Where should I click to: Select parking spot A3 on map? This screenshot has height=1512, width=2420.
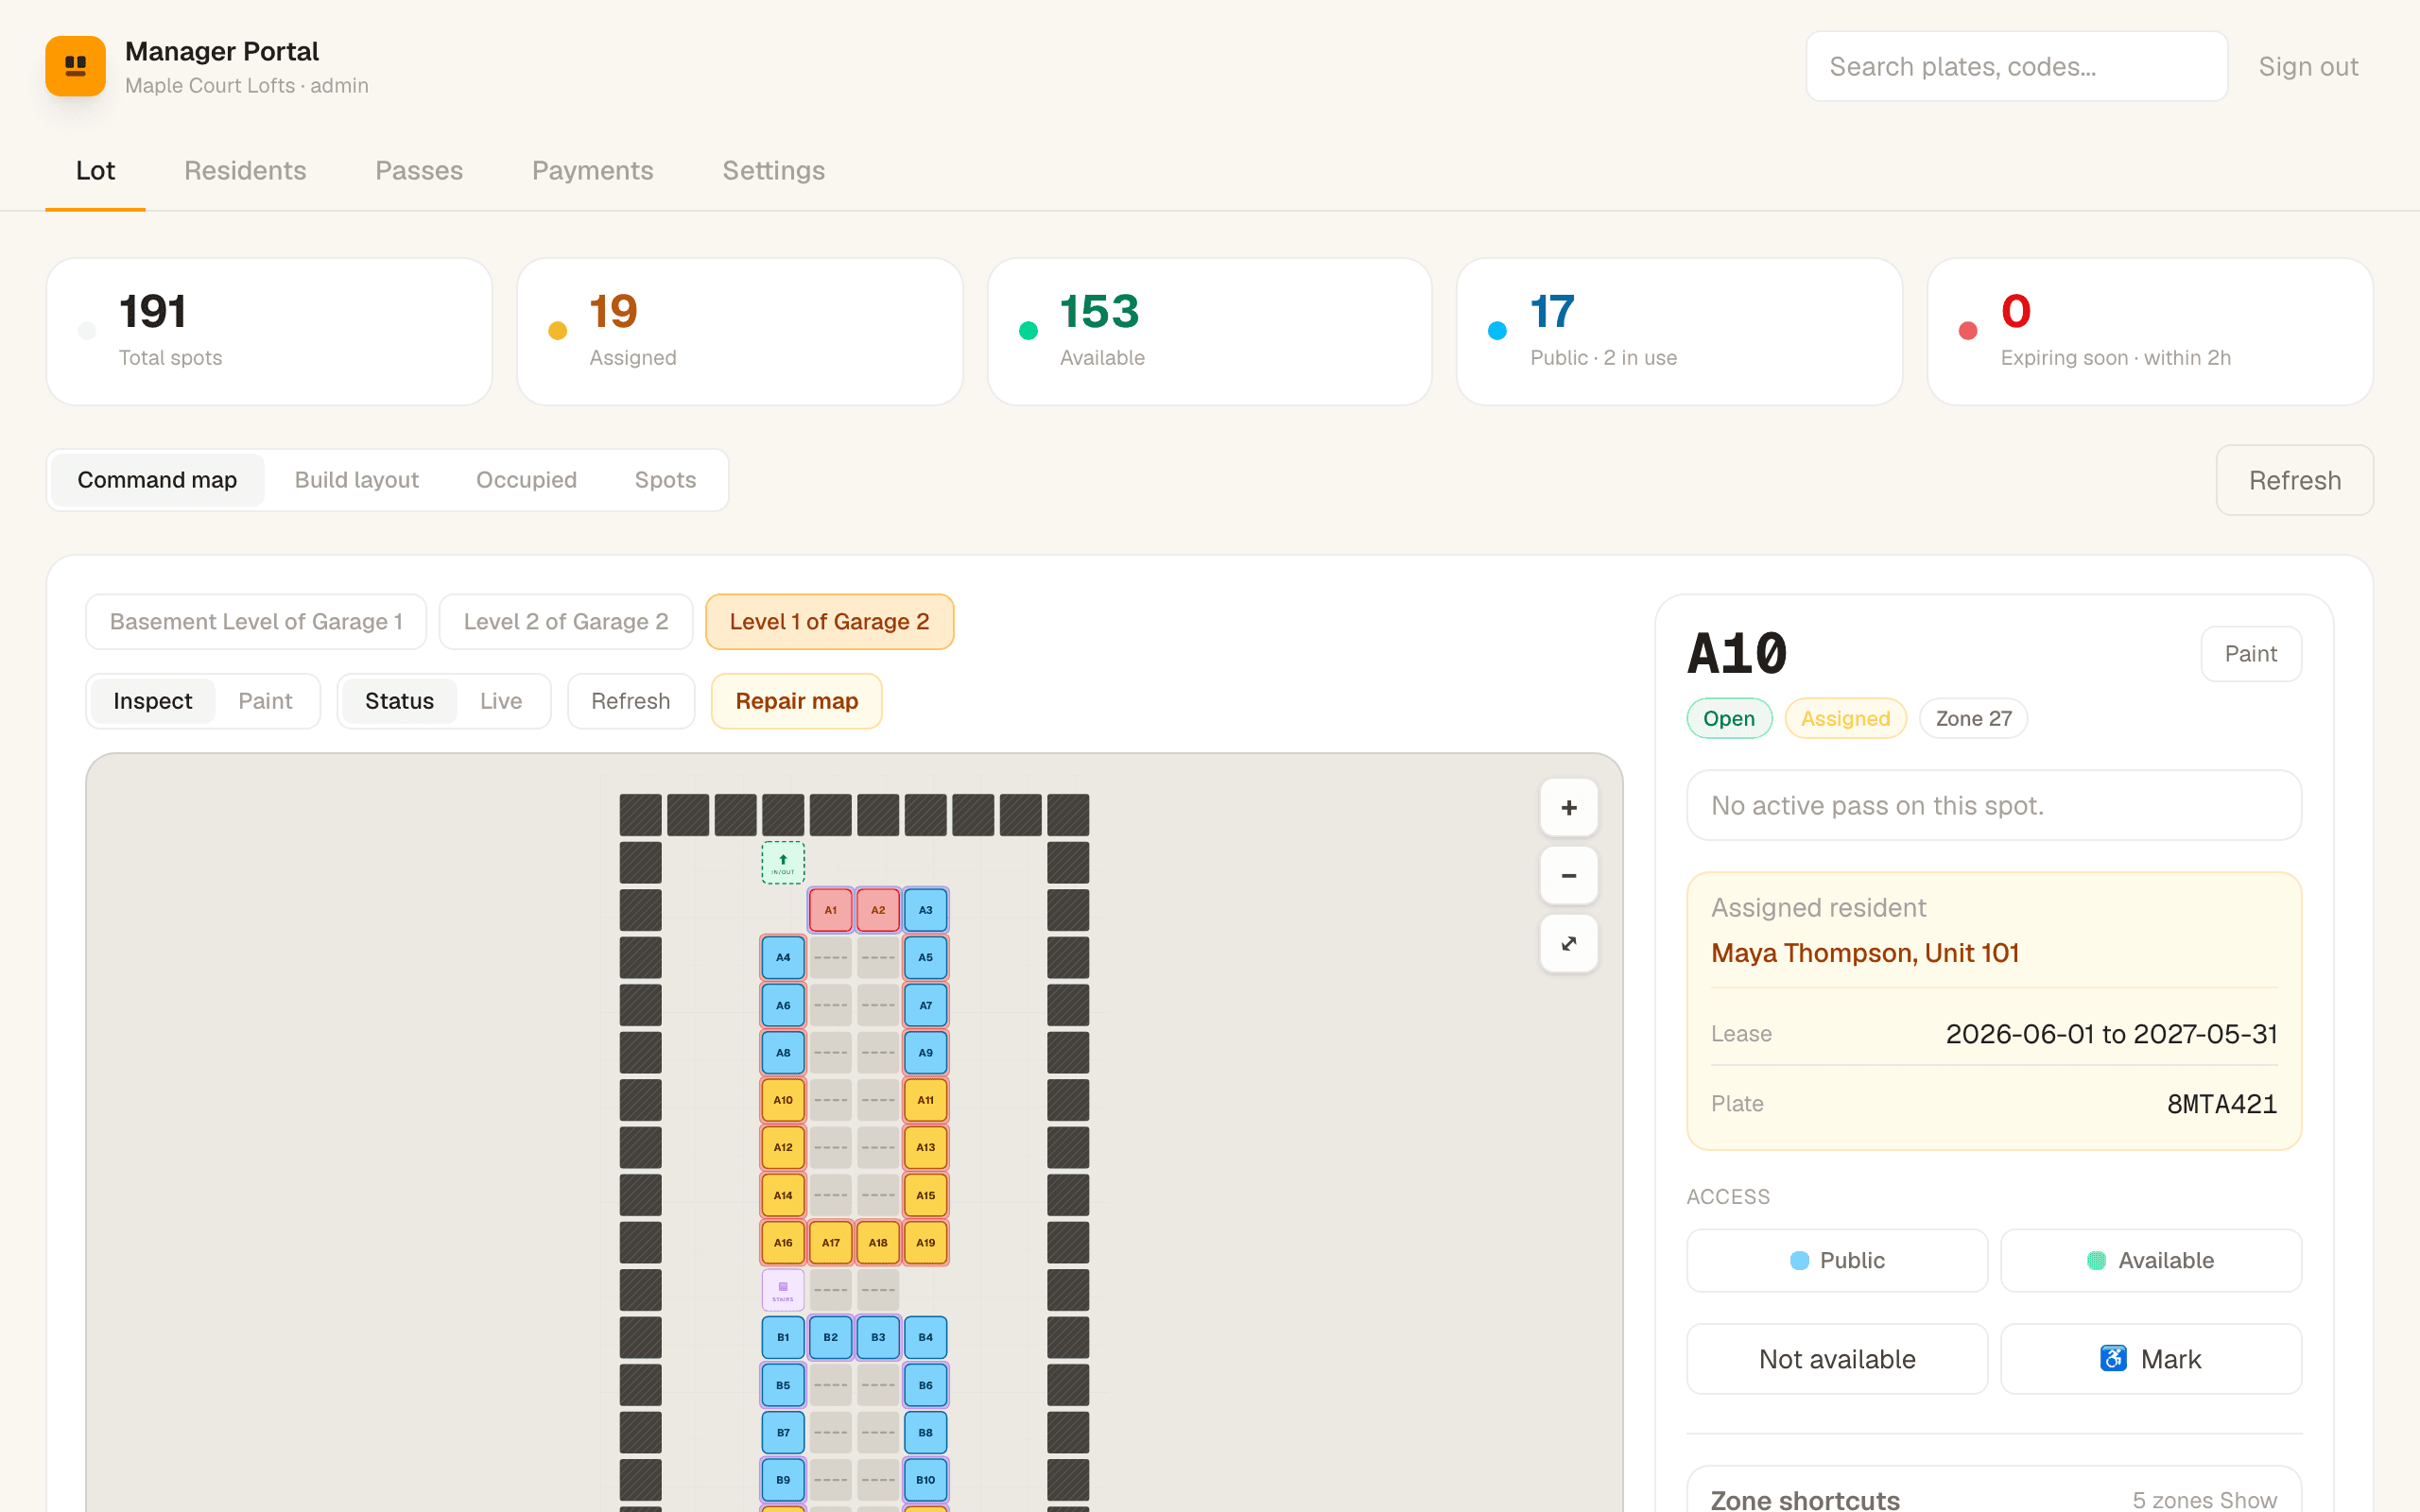925,910
